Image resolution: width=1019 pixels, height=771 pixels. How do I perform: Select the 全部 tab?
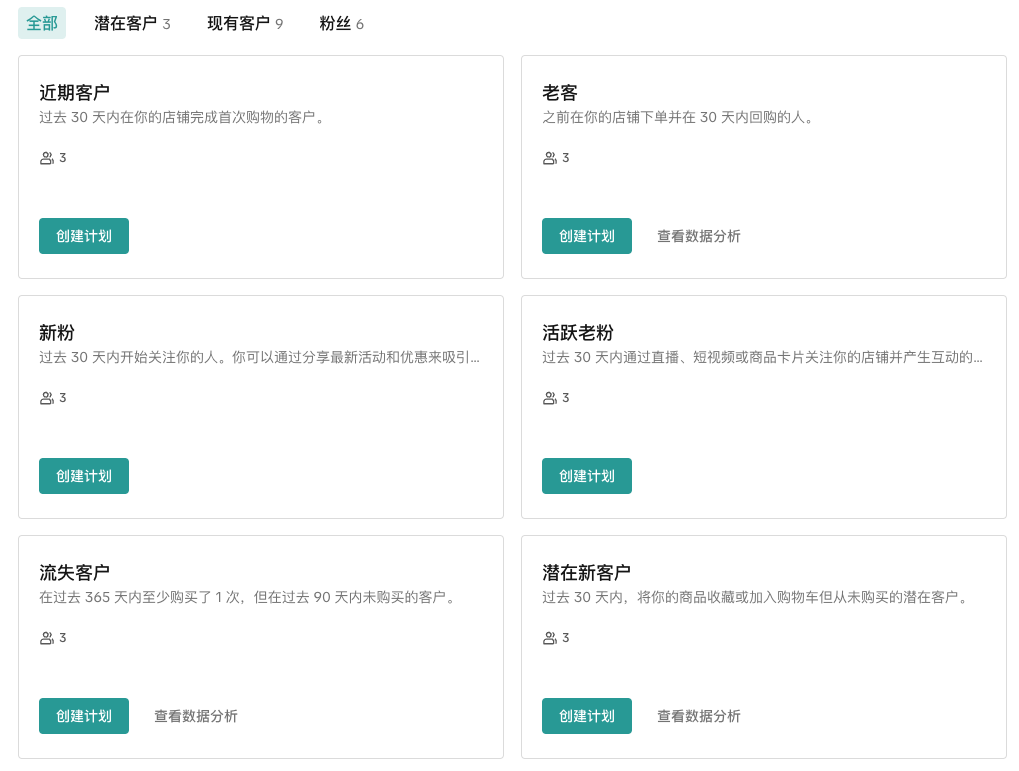click(42, 23)
